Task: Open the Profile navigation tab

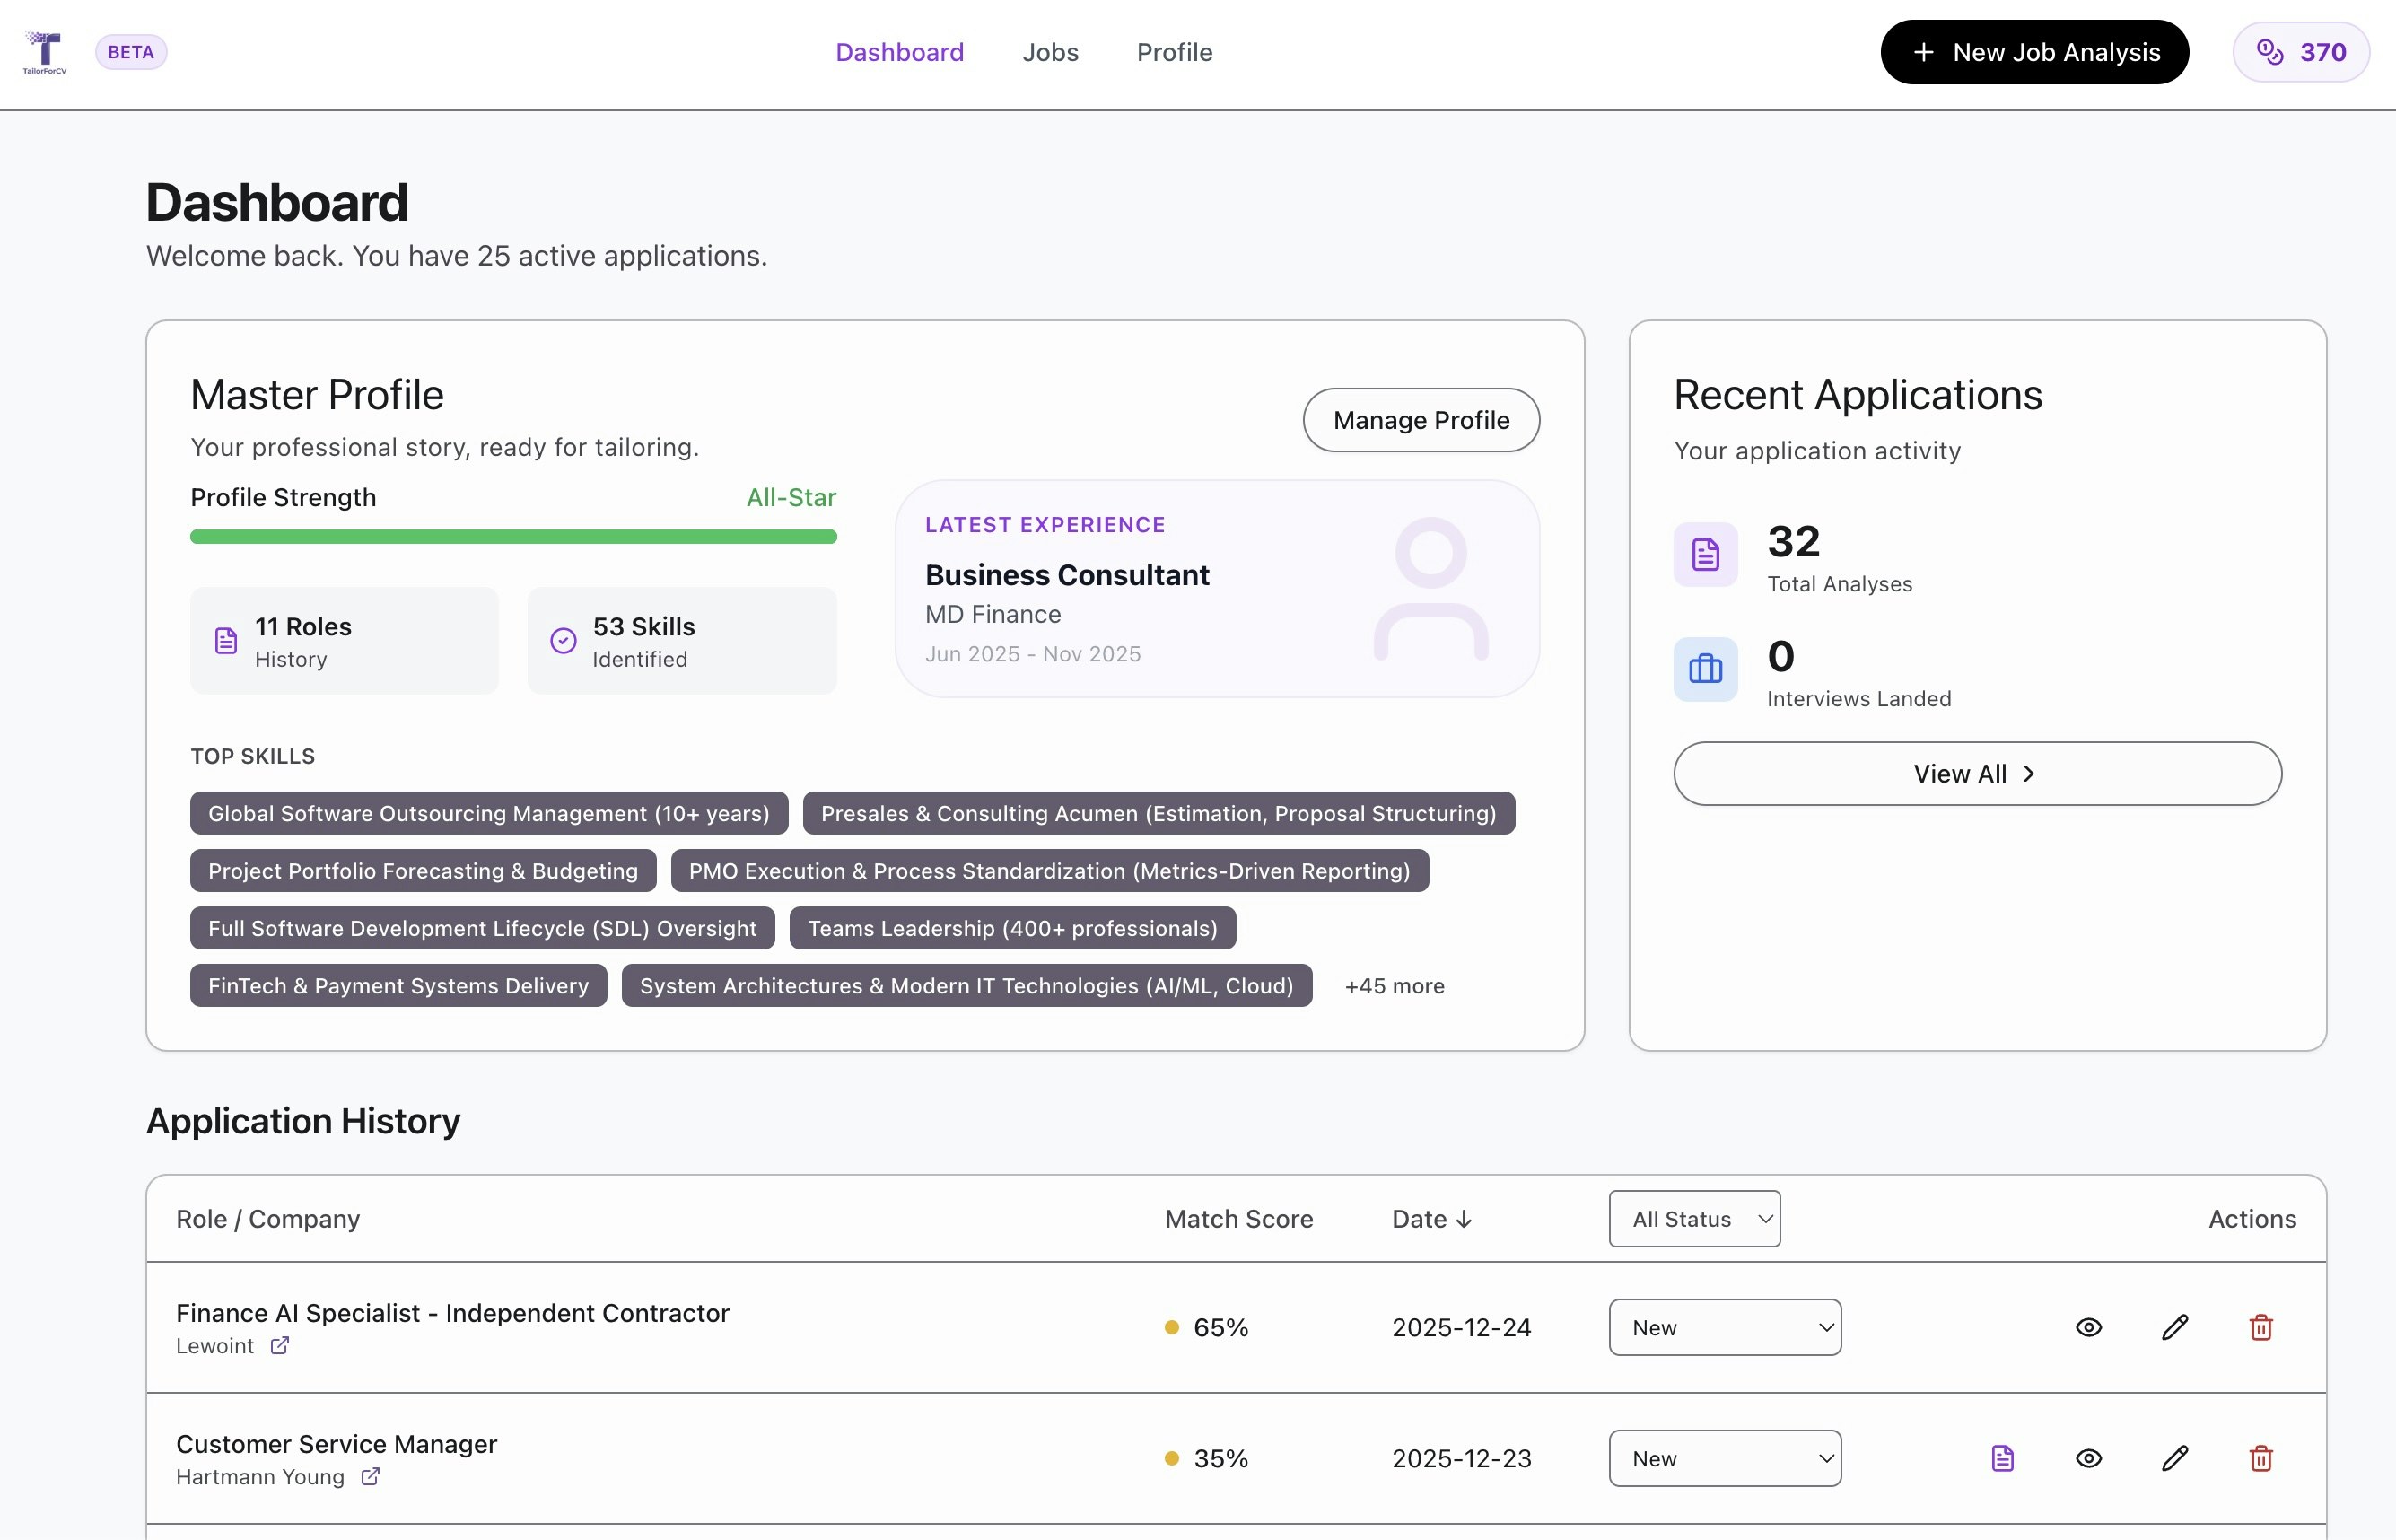Action: (x=1174, y=52)
